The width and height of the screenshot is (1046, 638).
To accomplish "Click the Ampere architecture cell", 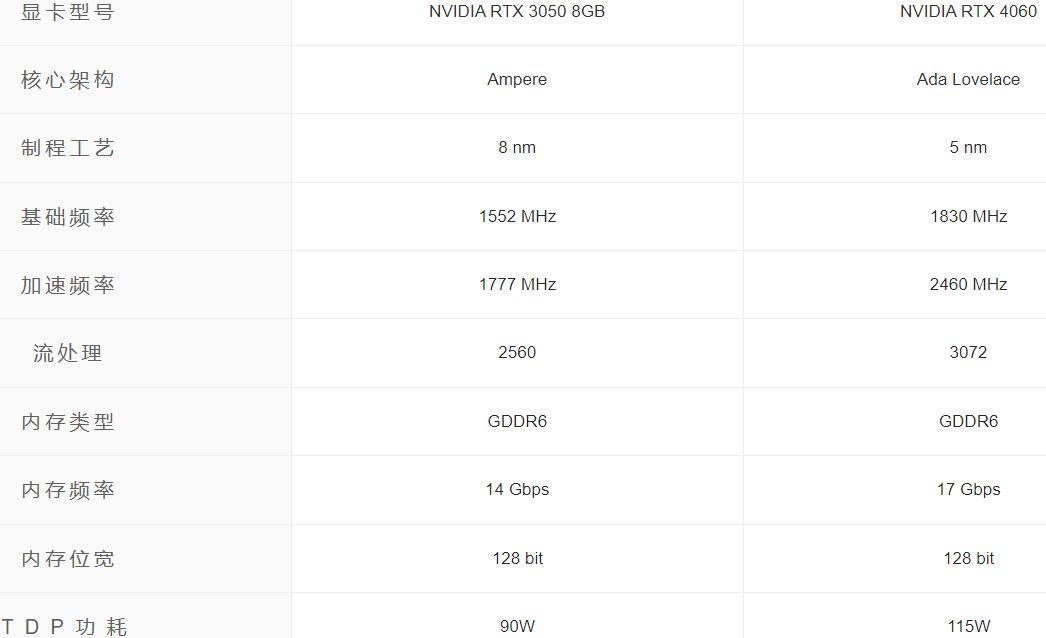I will [x=517, y=80].
